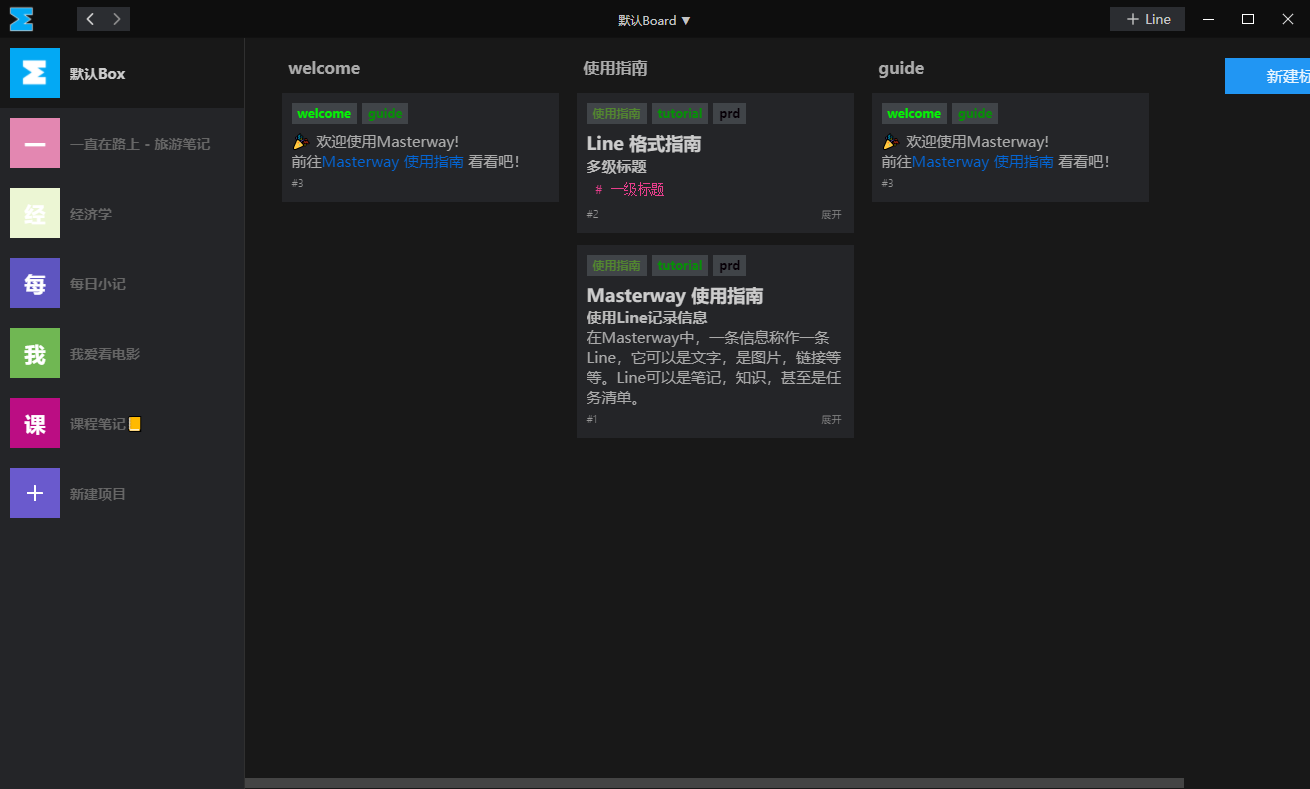Click the 使用Line记录信息 subheading
Viewport: 1310px width, 789px height.
pyautogui.click(x=647, y=318)
